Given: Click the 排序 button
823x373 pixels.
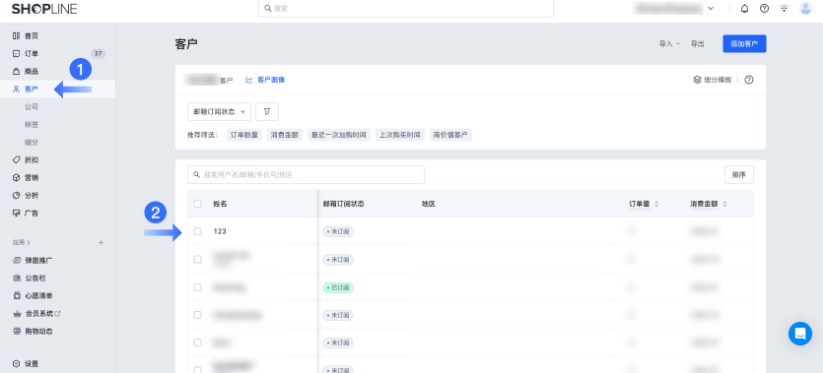Looking at the screenshot, I should [x=739, y=175].
